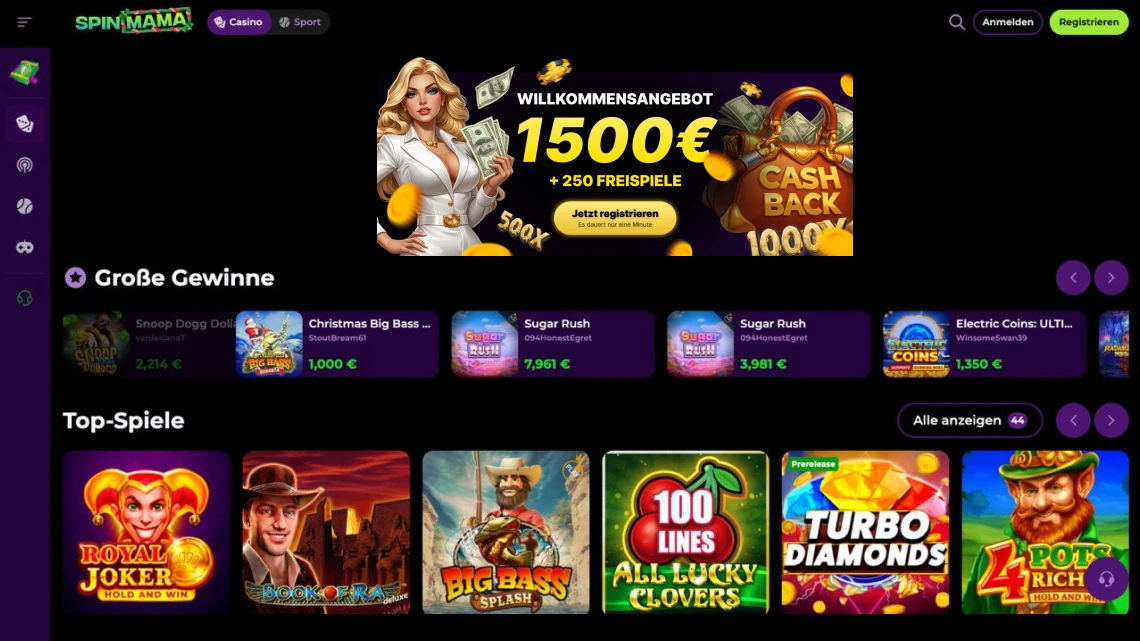Show next Top-Spiele games
The width and height of the screenshot is (1140, 641).
tap(1111, 421)
